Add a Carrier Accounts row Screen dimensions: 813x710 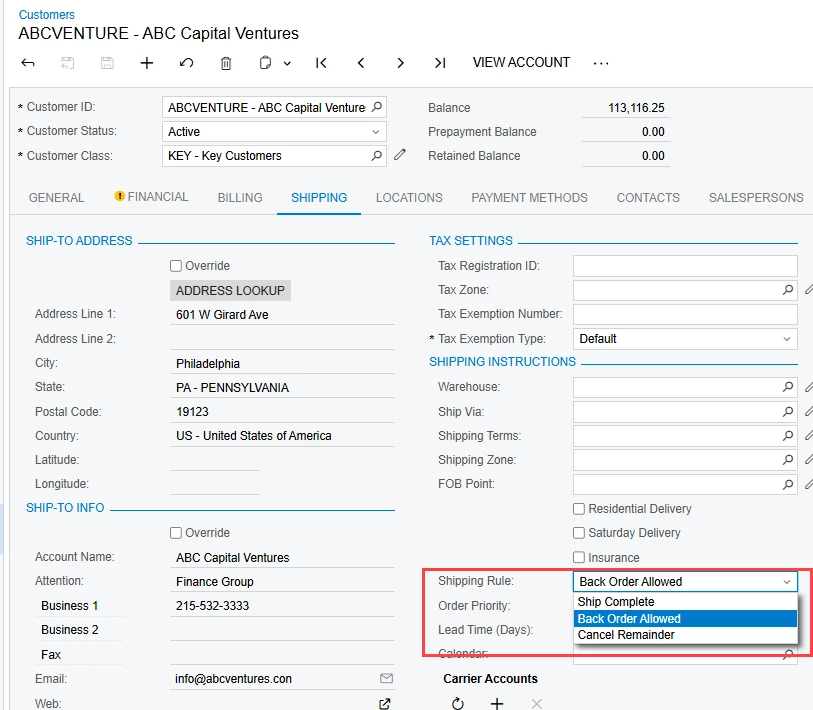point(497,703)
